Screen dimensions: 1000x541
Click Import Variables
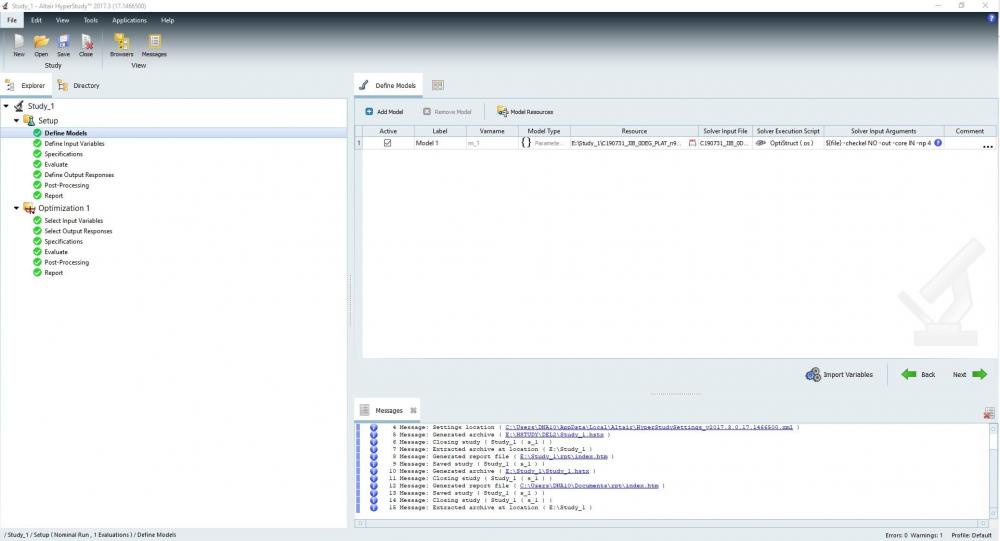click(839, 374)
